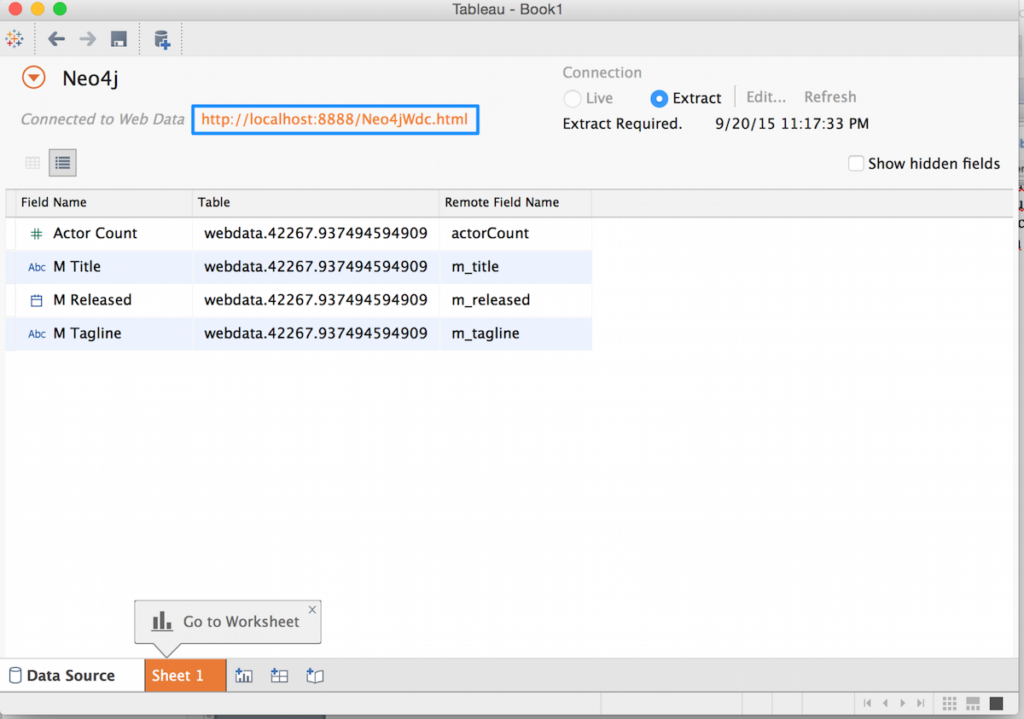Click the Refresh link under Connection

point(830,97)
